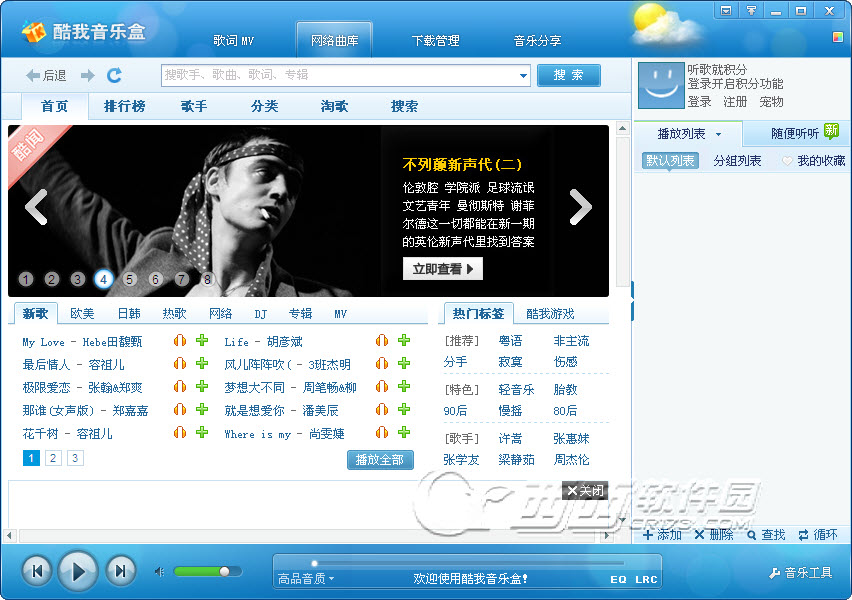Screen dimensions: 852x600
Task: Open weather sun-cloud icon
Action: 666,24
